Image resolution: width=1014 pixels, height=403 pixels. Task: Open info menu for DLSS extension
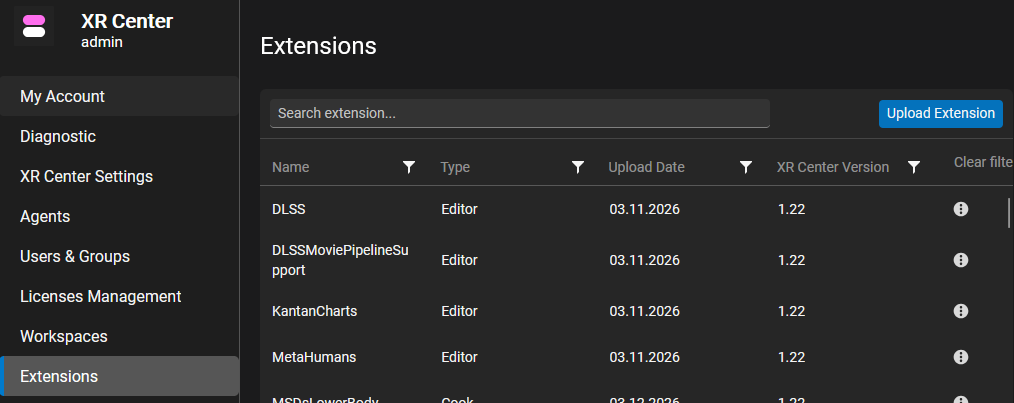point(961,209)
